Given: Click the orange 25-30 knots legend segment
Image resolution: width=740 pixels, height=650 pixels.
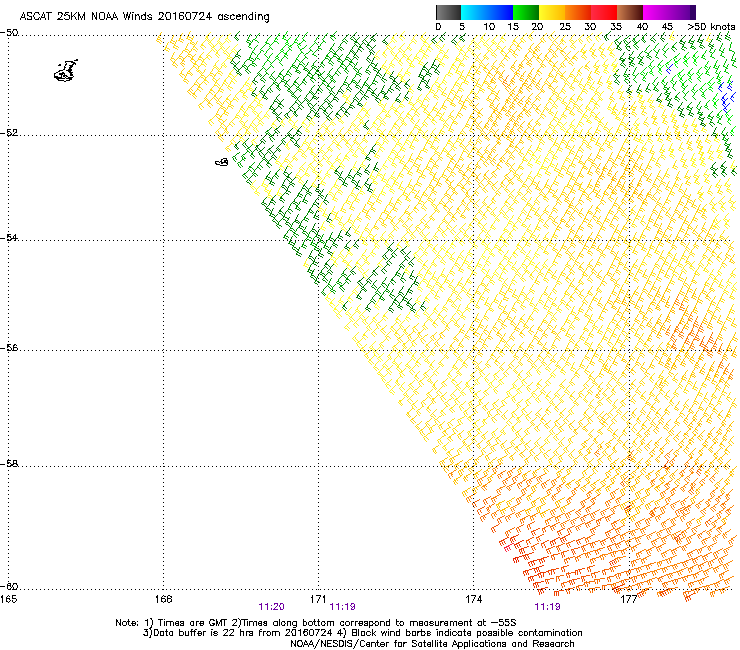Looking at the screenshot, I should click(578, 12).
